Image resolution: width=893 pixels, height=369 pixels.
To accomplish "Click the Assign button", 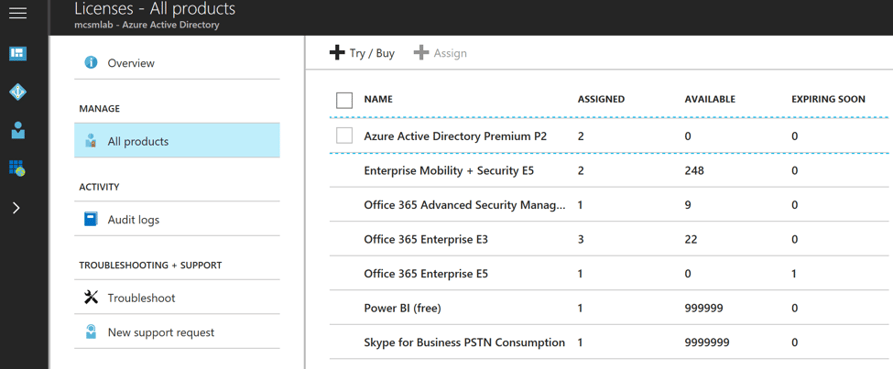I will (x=440, y=54).
